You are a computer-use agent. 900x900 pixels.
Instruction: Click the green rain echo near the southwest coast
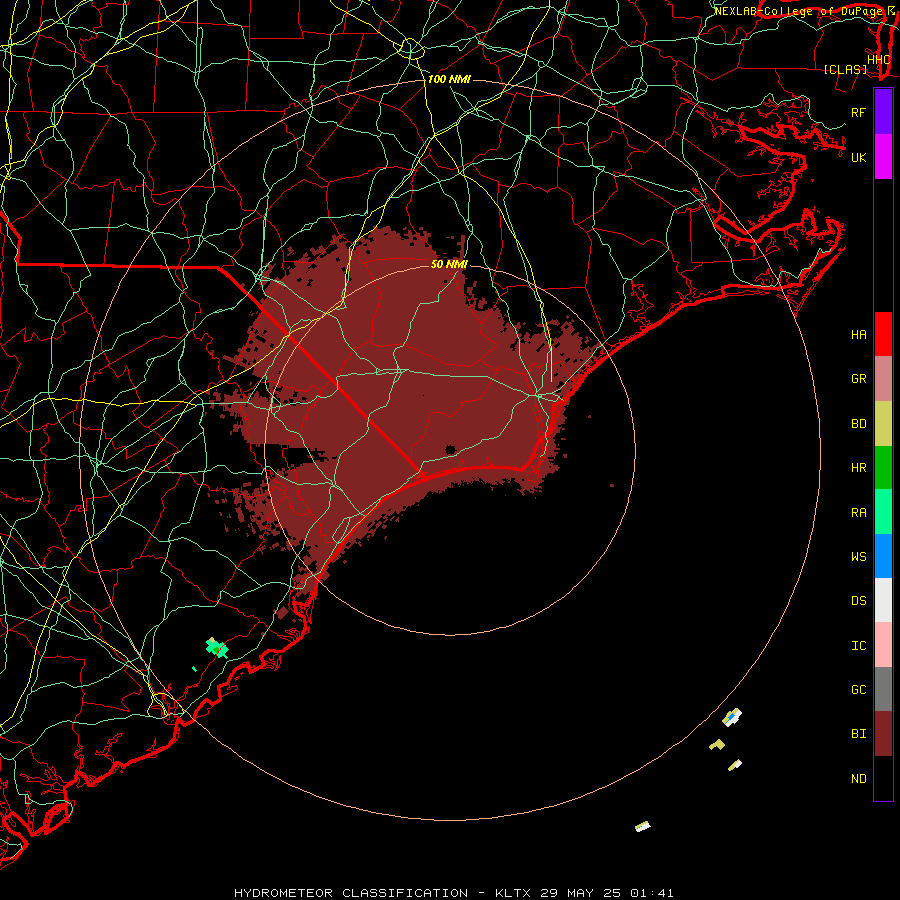click(x=217, y=648)
